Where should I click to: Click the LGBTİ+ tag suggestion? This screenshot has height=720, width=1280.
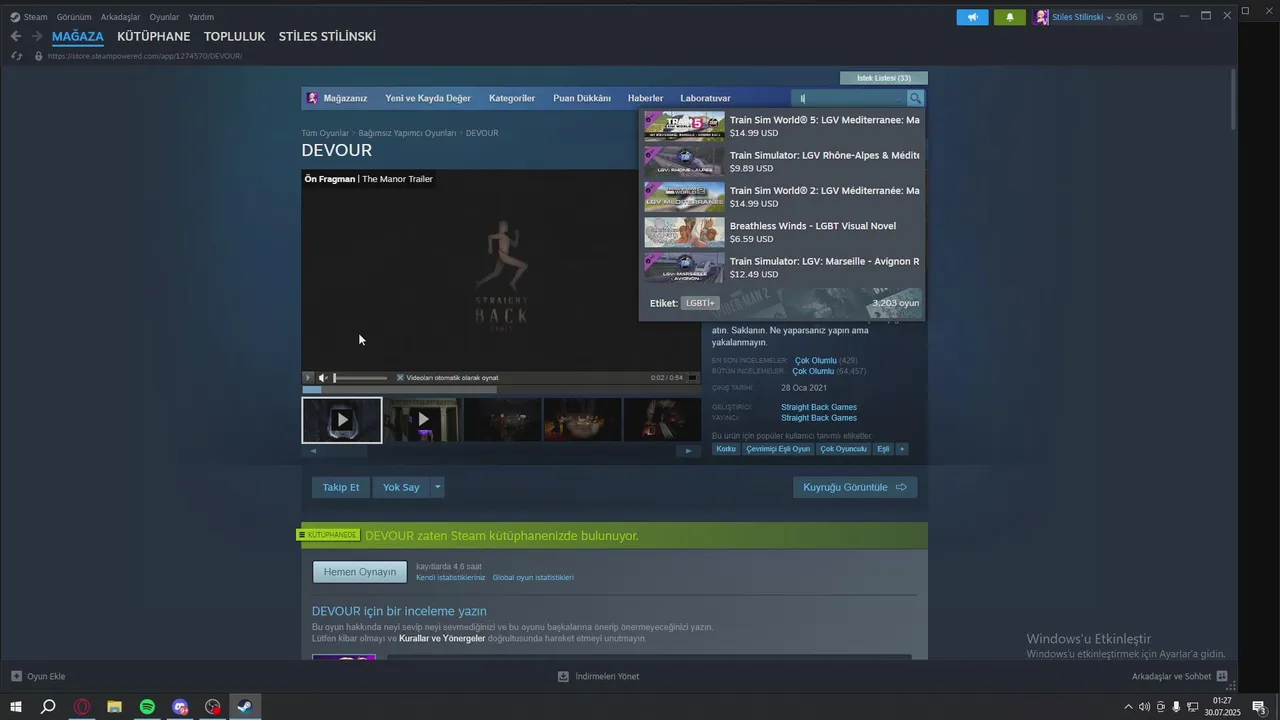pyautogui.click(x=700, y=303)
